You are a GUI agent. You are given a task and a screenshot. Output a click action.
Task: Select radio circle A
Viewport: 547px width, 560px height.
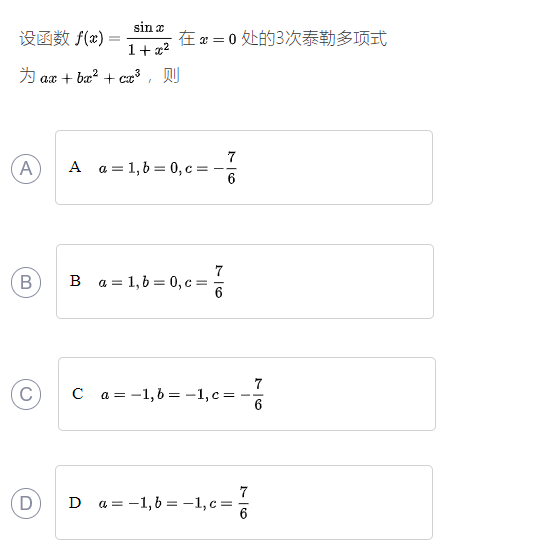(26, 169)
